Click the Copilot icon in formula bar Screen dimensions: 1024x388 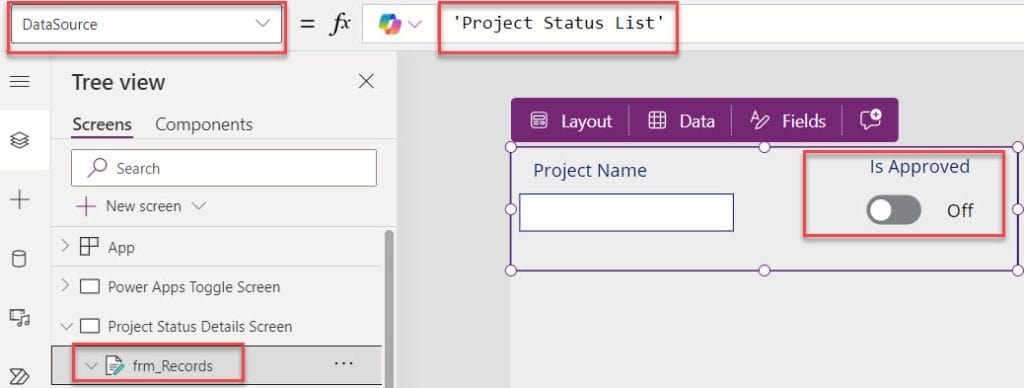(x=390, y=24)
